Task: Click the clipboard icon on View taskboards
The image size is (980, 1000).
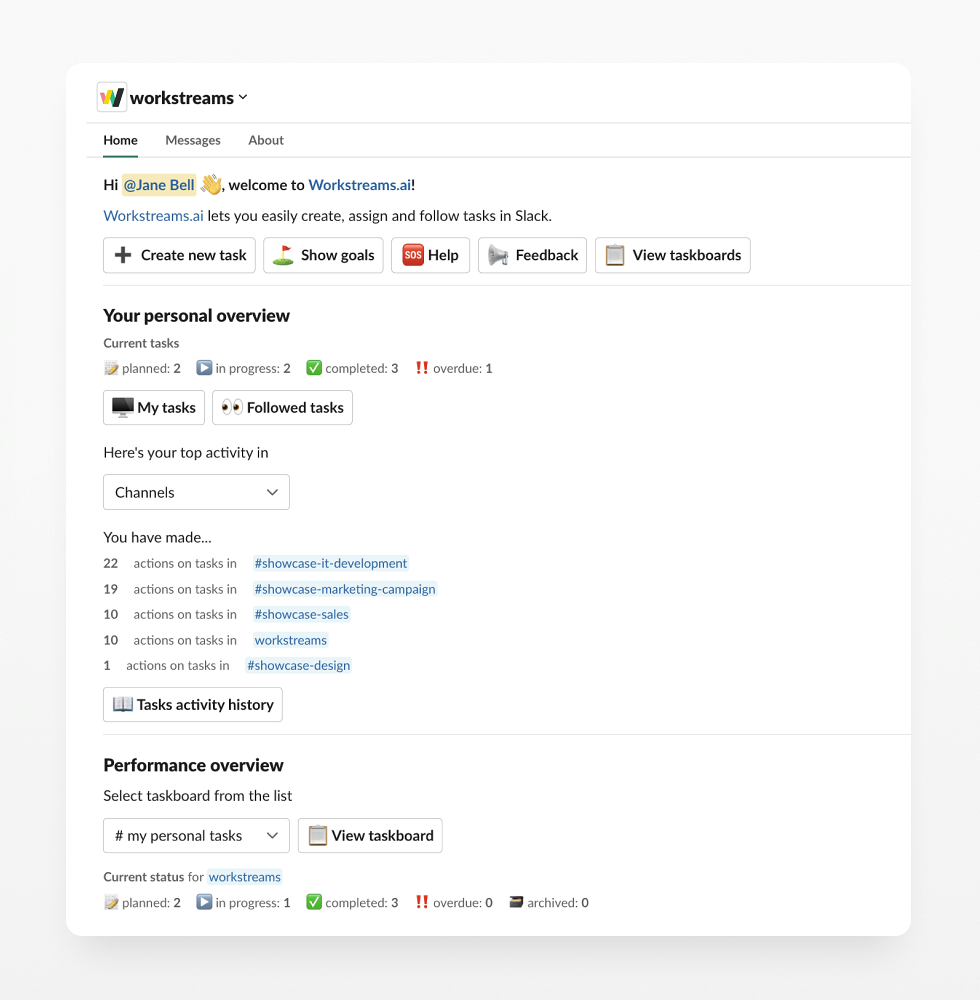Action: point(615,255)
